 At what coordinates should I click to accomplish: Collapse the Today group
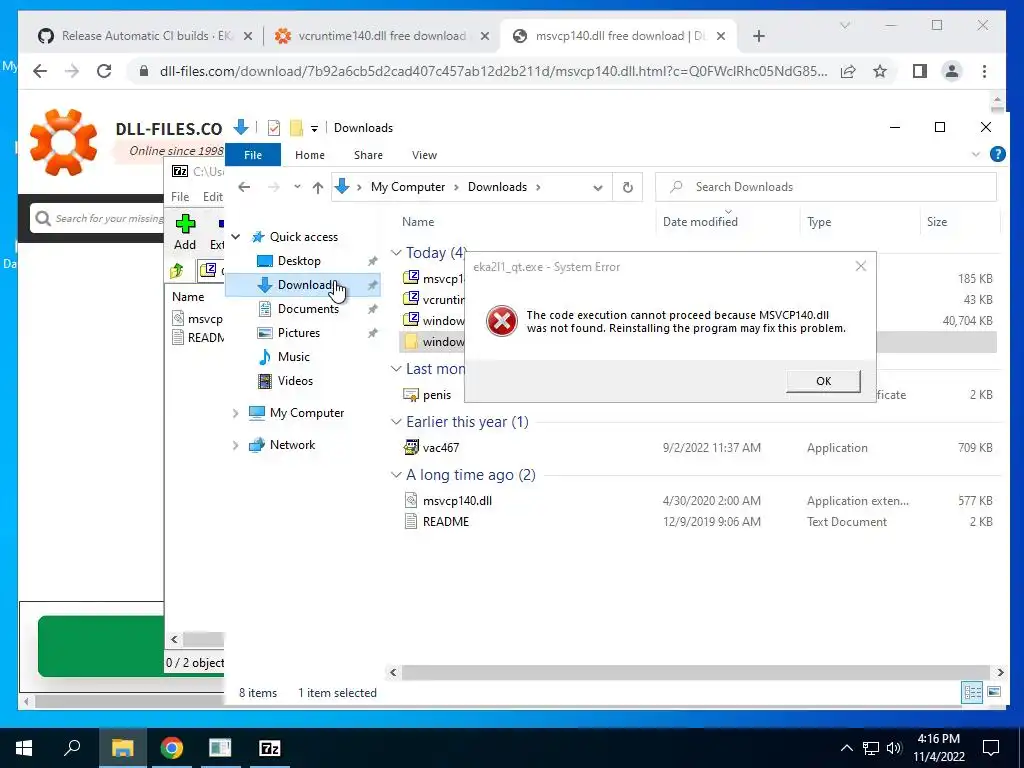396,252
